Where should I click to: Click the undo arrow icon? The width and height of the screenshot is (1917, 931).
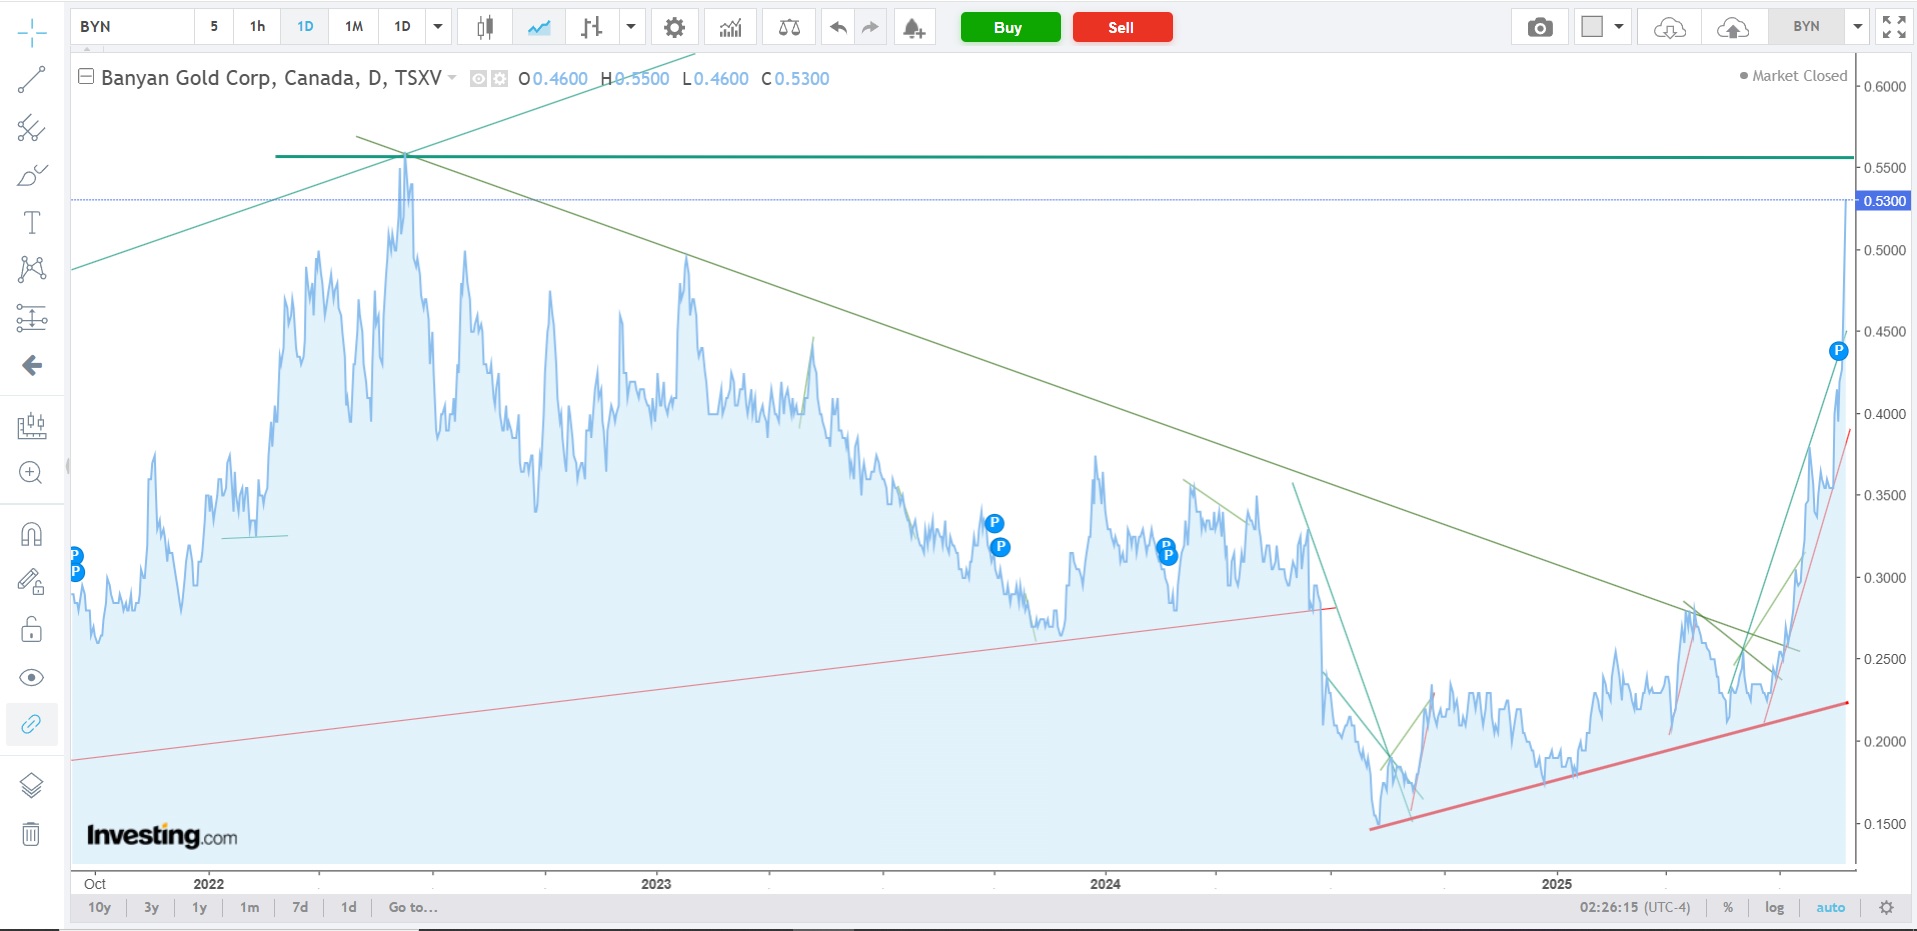pos(838,27)
